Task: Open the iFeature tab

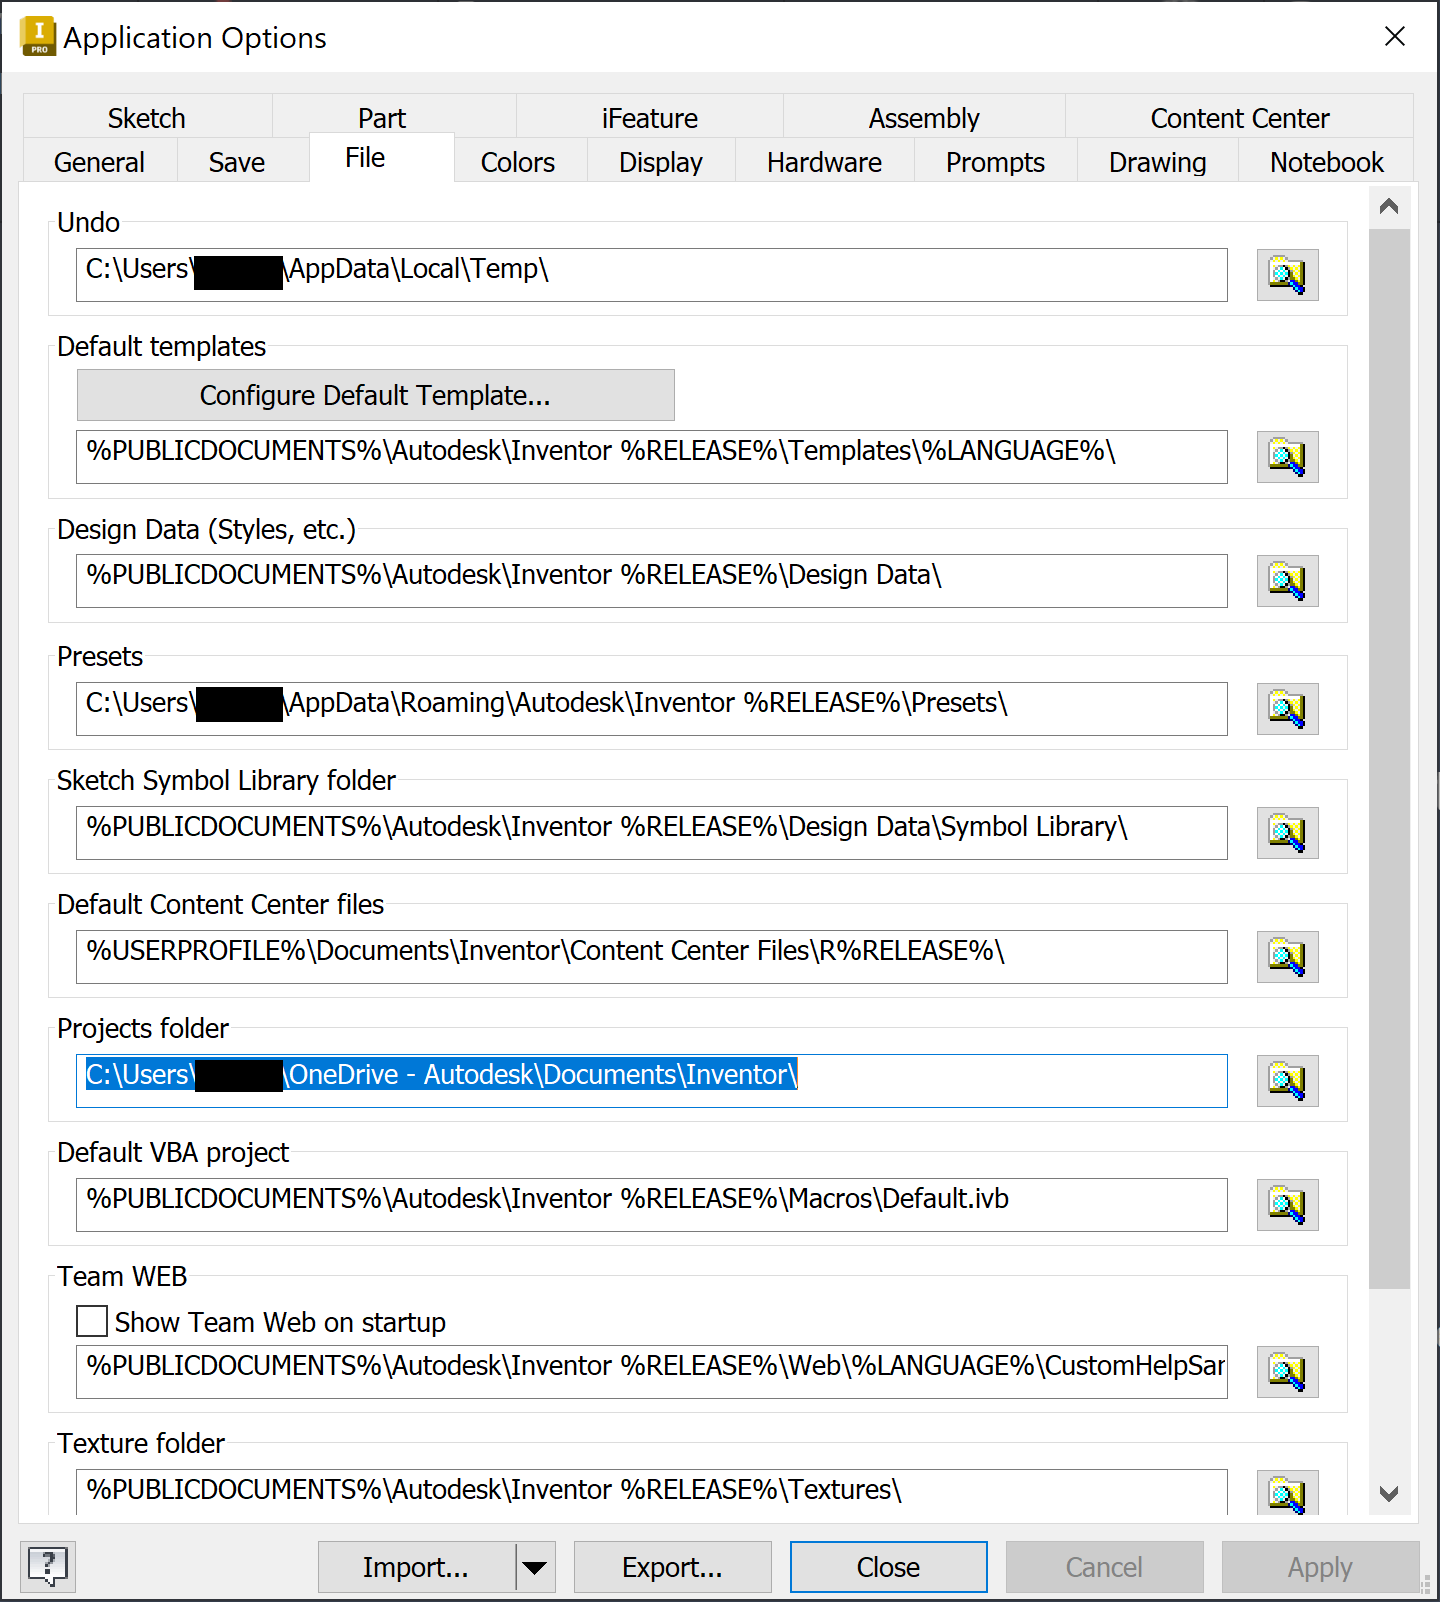Action: click(650, 118)
